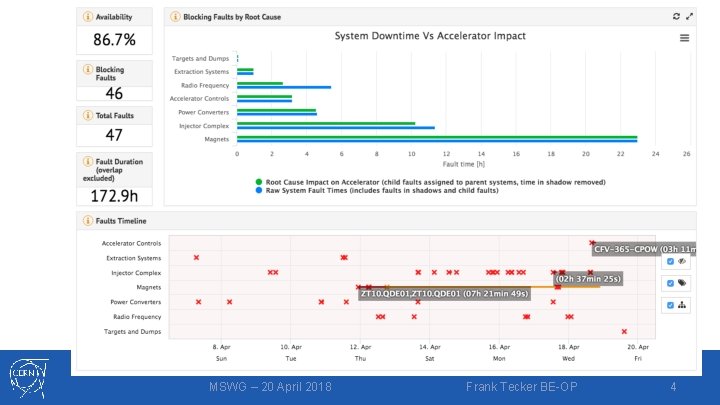Open the chart hamburger export menu

684,38
